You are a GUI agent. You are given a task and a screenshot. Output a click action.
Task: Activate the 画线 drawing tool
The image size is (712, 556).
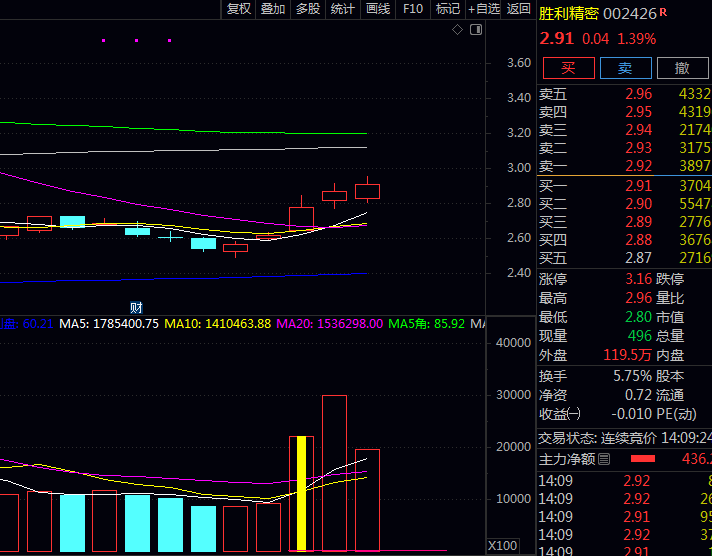coord(377,9)
